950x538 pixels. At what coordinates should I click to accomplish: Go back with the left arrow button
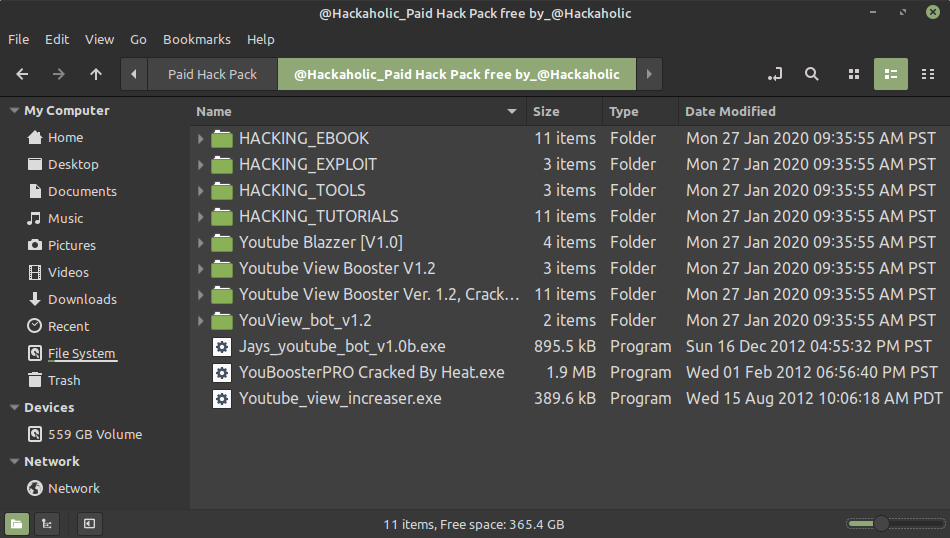click(22, 75)
